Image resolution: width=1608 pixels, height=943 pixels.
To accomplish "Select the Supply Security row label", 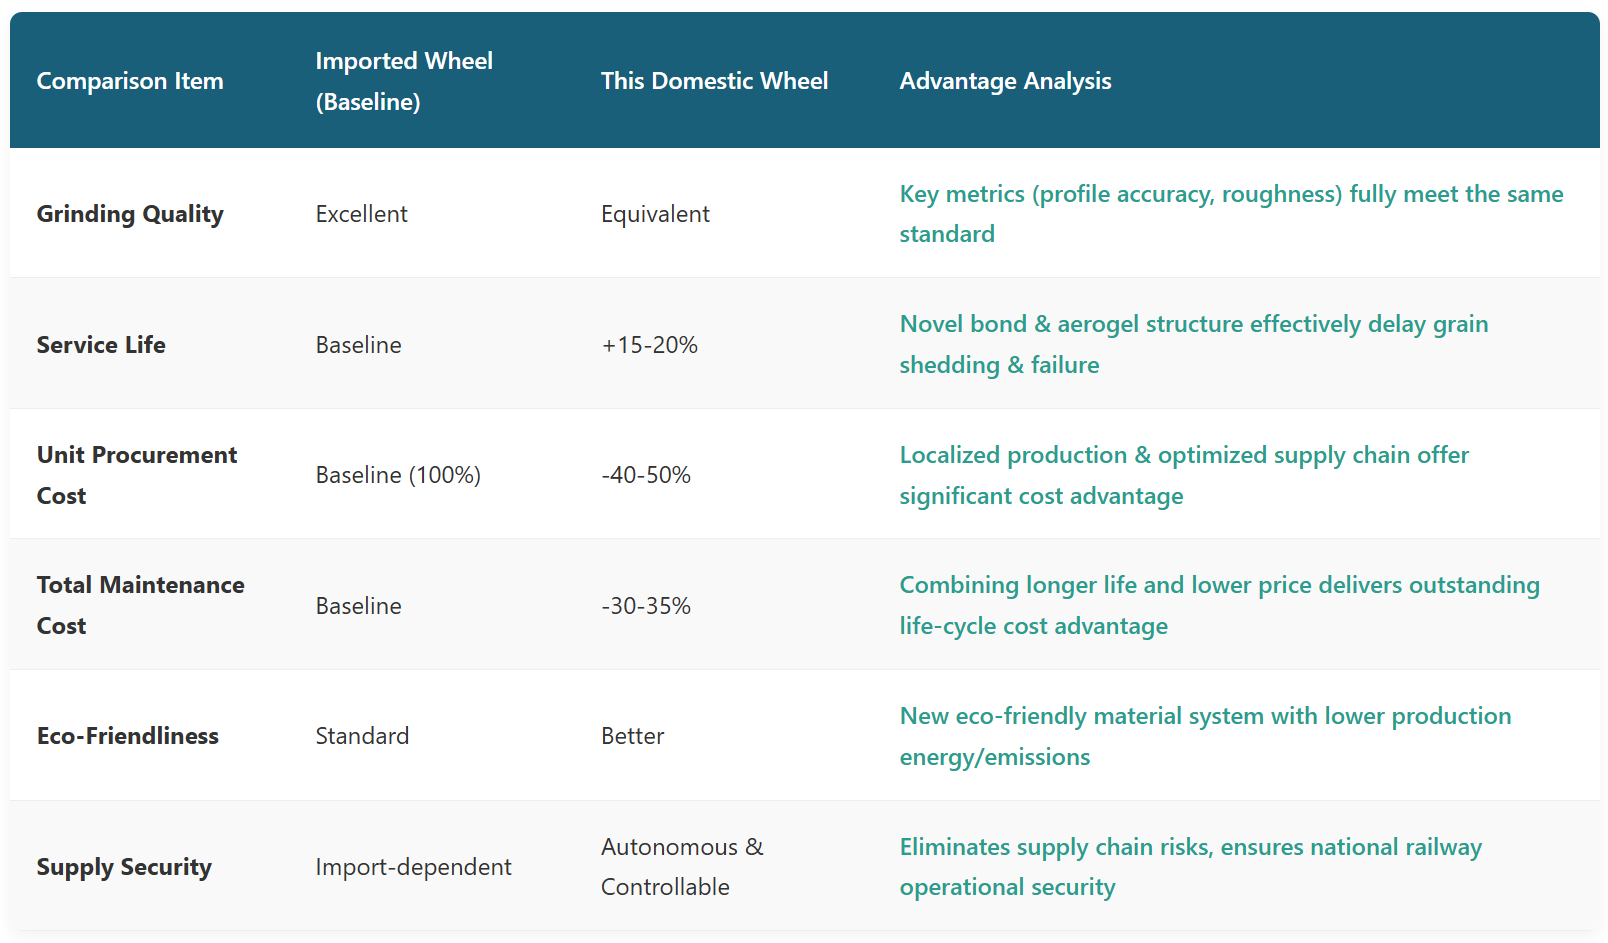I will tap(124, 867).
